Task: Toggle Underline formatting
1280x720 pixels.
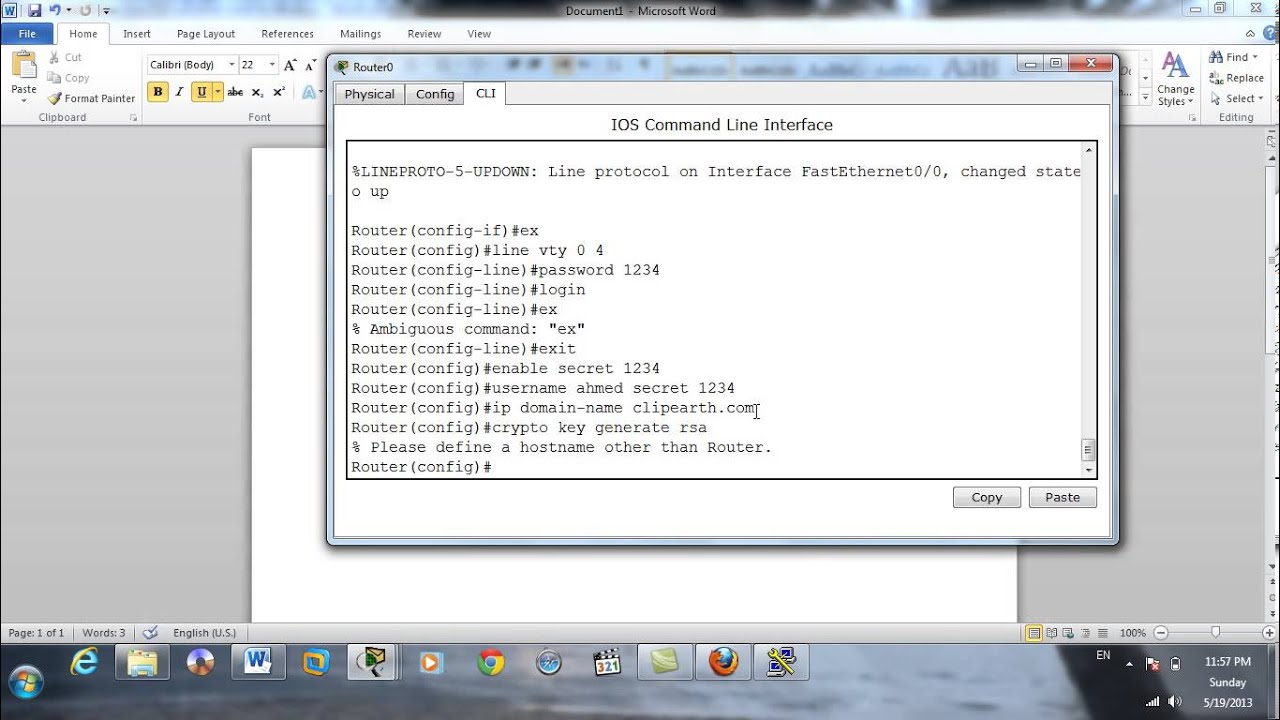Action: [x=201, y=92]
